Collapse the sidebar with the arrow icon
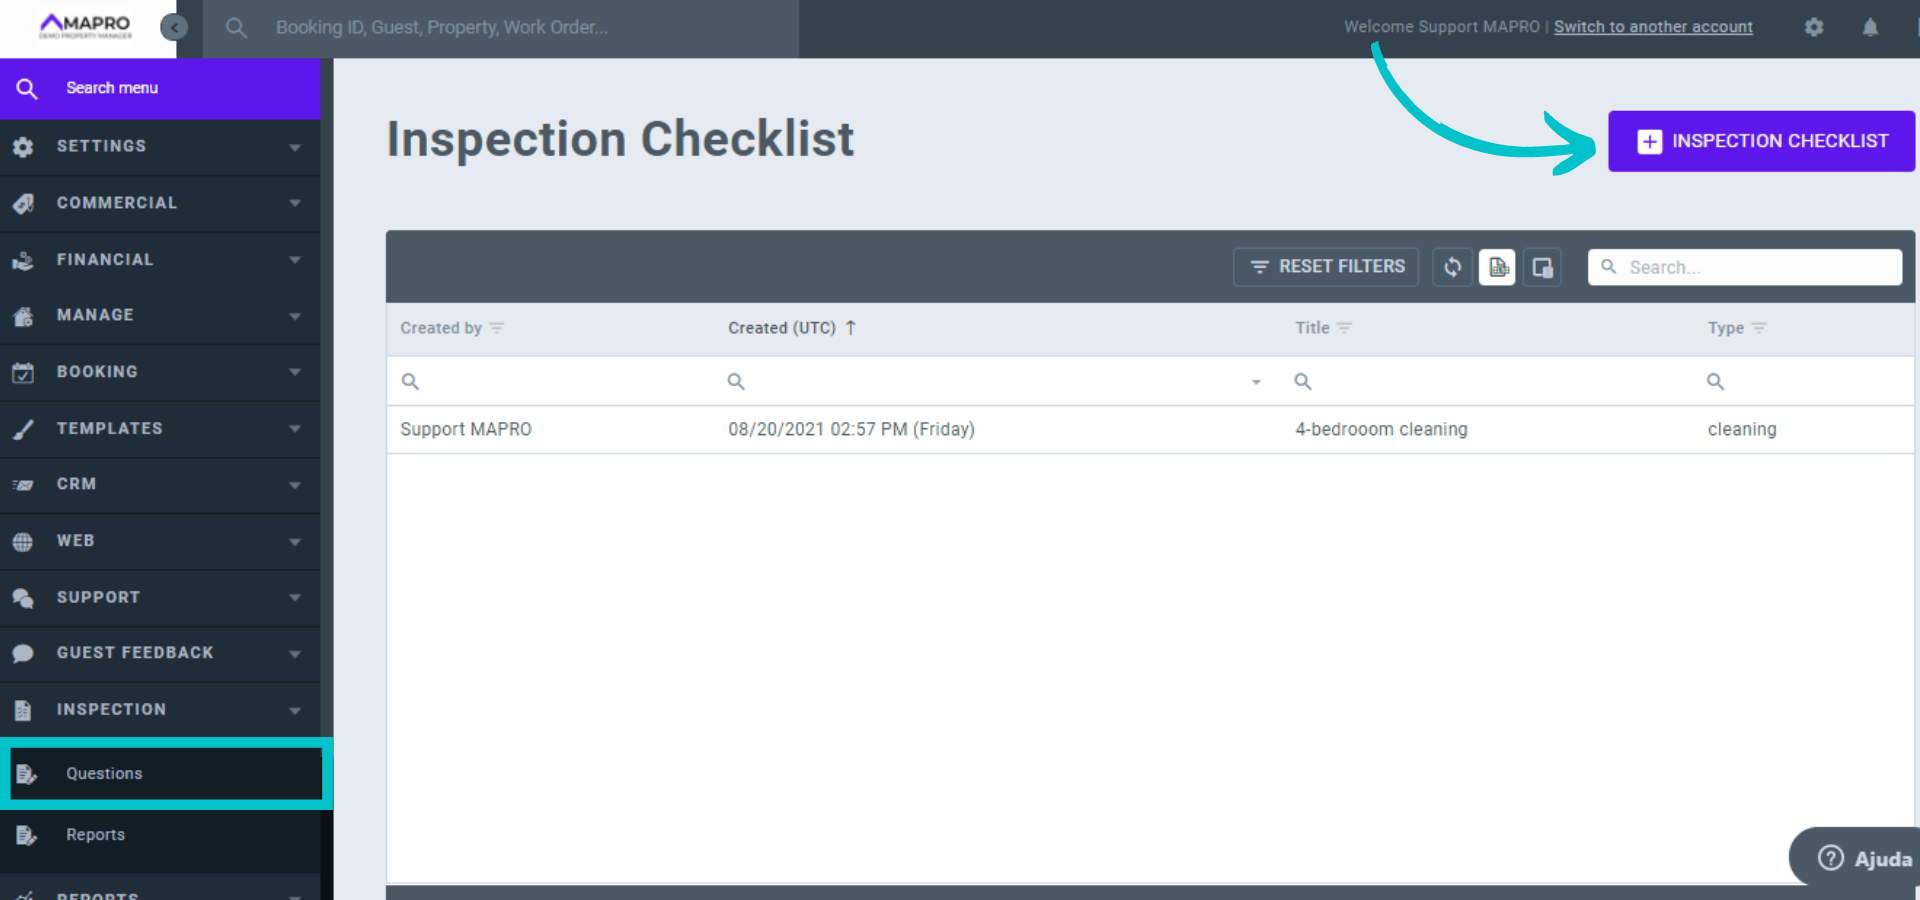Screen dimensions: 1920x900 tap(174, 27)
